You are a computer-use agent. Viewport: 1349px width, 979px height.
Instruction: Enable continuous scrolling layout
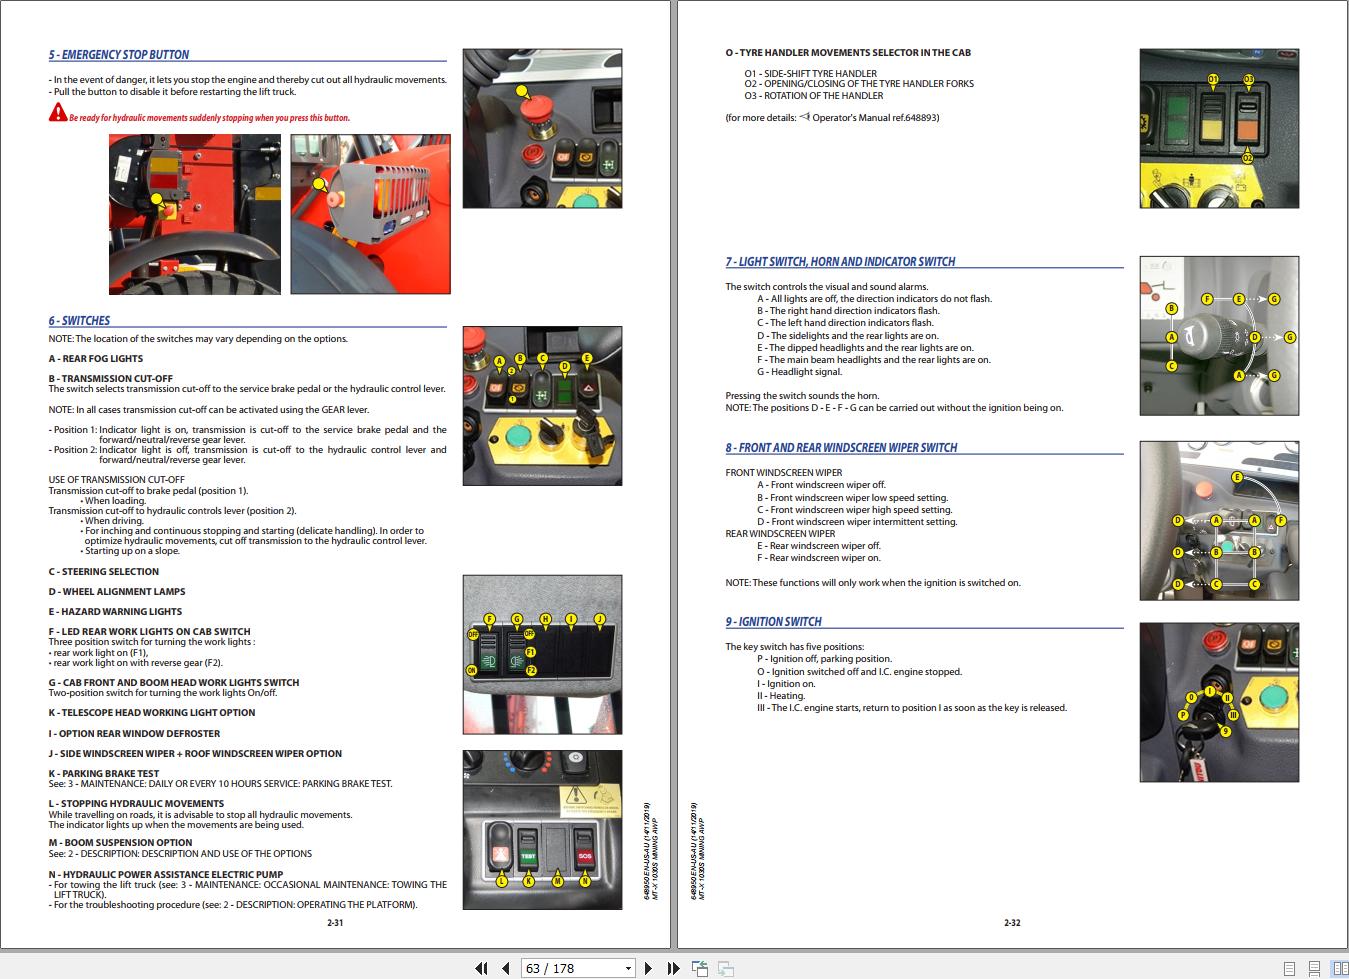[1314, 968]
